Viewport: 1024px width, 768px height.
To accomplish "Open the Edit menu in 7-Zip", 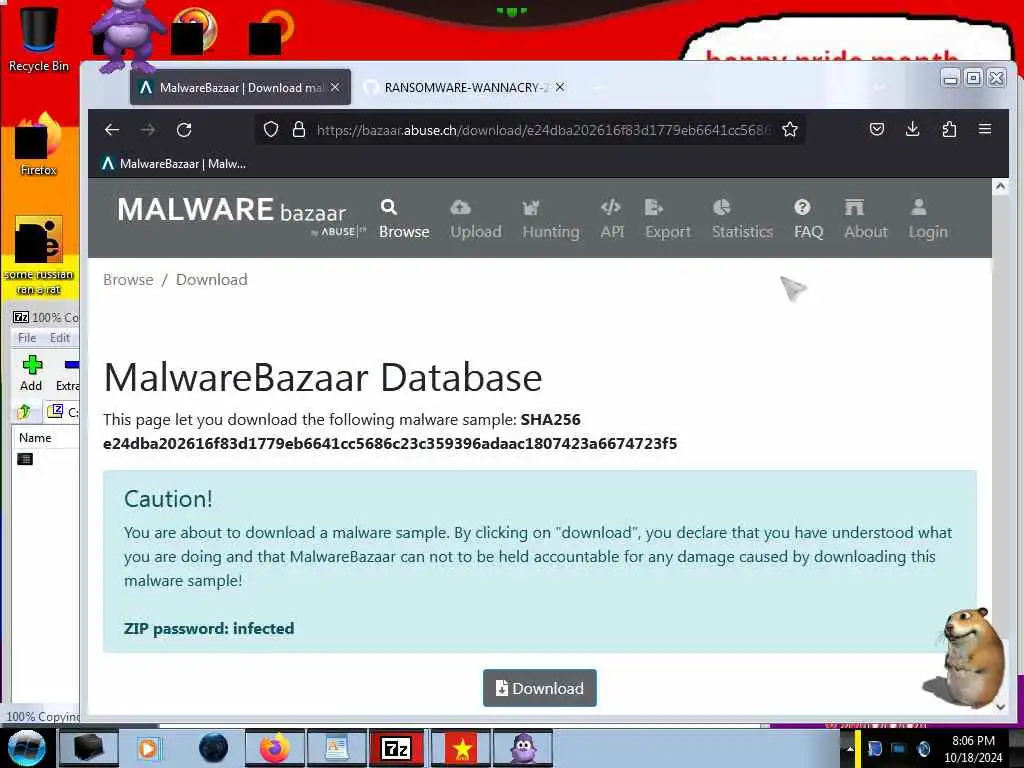I will point(59,338).
